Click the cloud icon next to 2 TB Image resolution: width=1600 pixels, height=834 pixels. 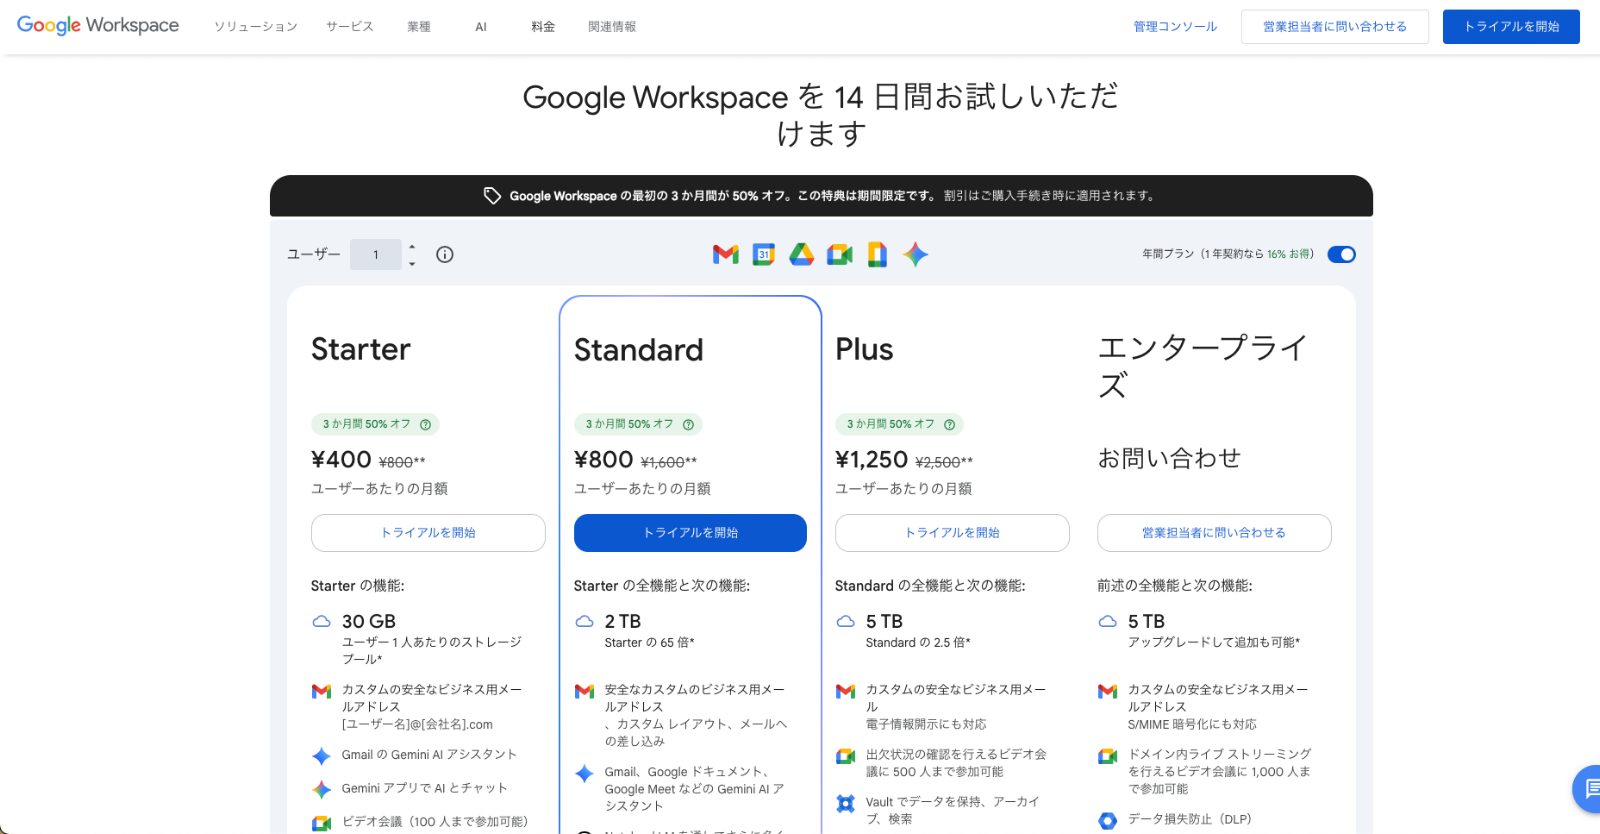coord(584,621)
